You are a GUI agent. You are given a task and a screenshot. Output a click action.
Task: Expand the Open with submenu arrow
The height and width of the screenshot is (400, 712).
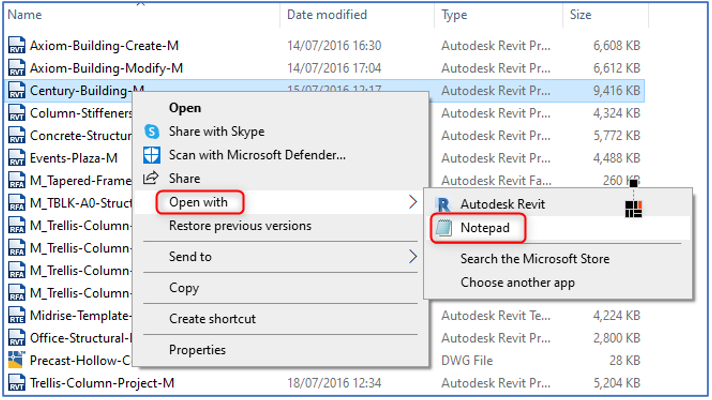click(412, 202)
